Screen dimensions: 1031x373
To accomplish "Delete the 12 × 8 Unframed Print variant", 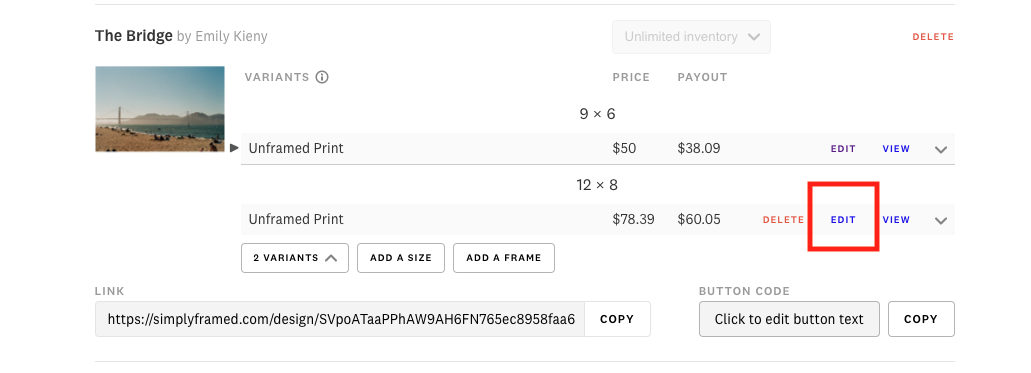I will (x=783, y=220).
